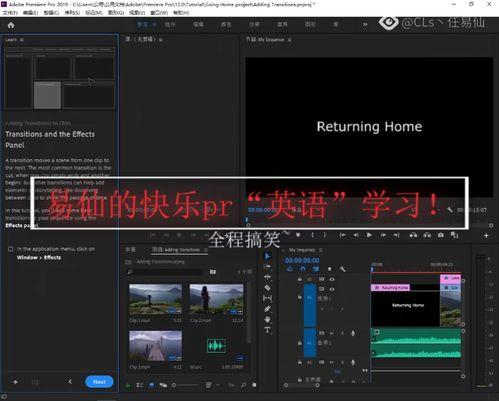The image size is (499, 401).
Task: Open Comparison View in Program monitor
Action: click(x=454, y=235)
